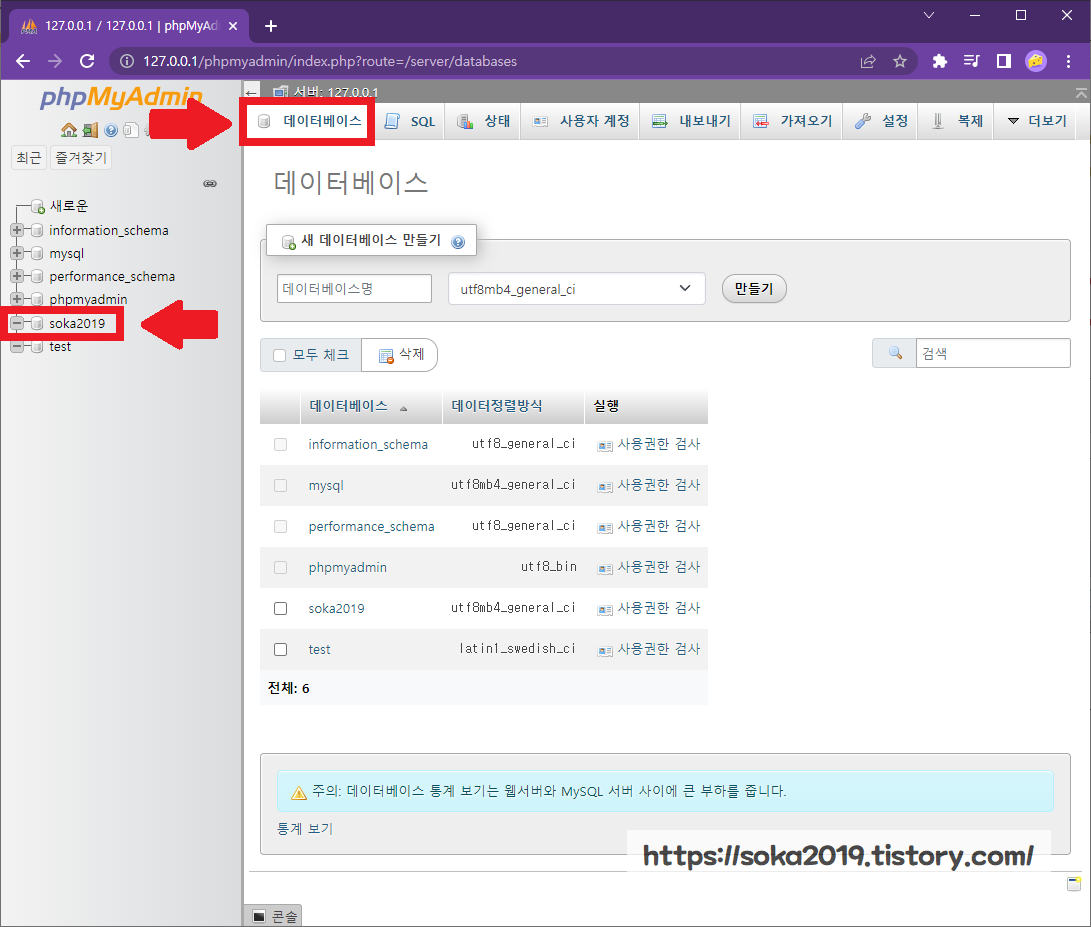Click the mysql database cylinder icon in the tree
The image size is (1091, 927).
click(37, 253)
